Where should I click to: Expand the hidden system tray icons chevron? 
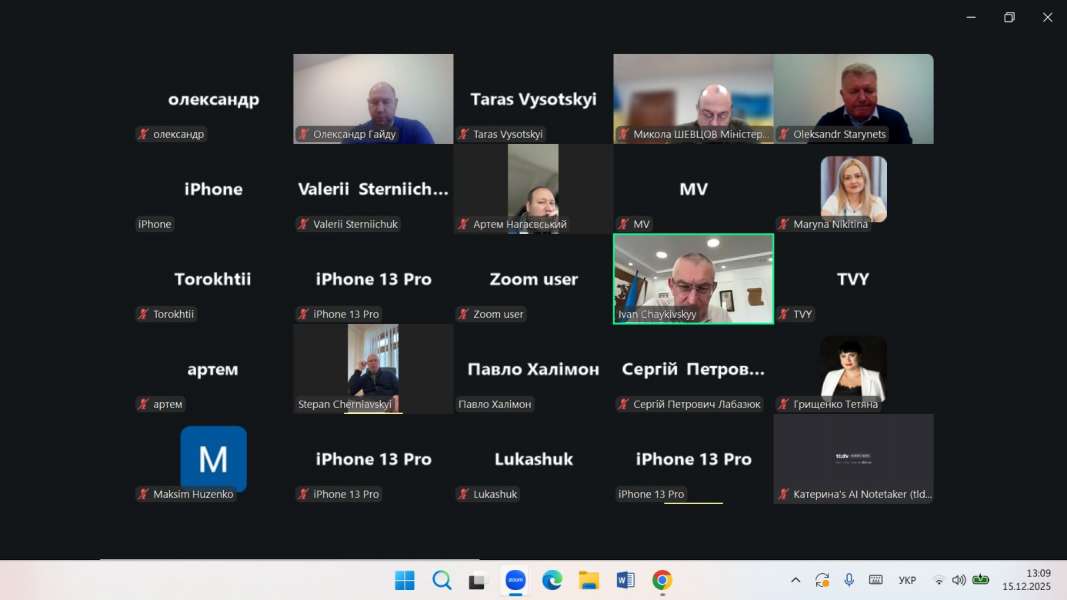click(x=796, y=580)
